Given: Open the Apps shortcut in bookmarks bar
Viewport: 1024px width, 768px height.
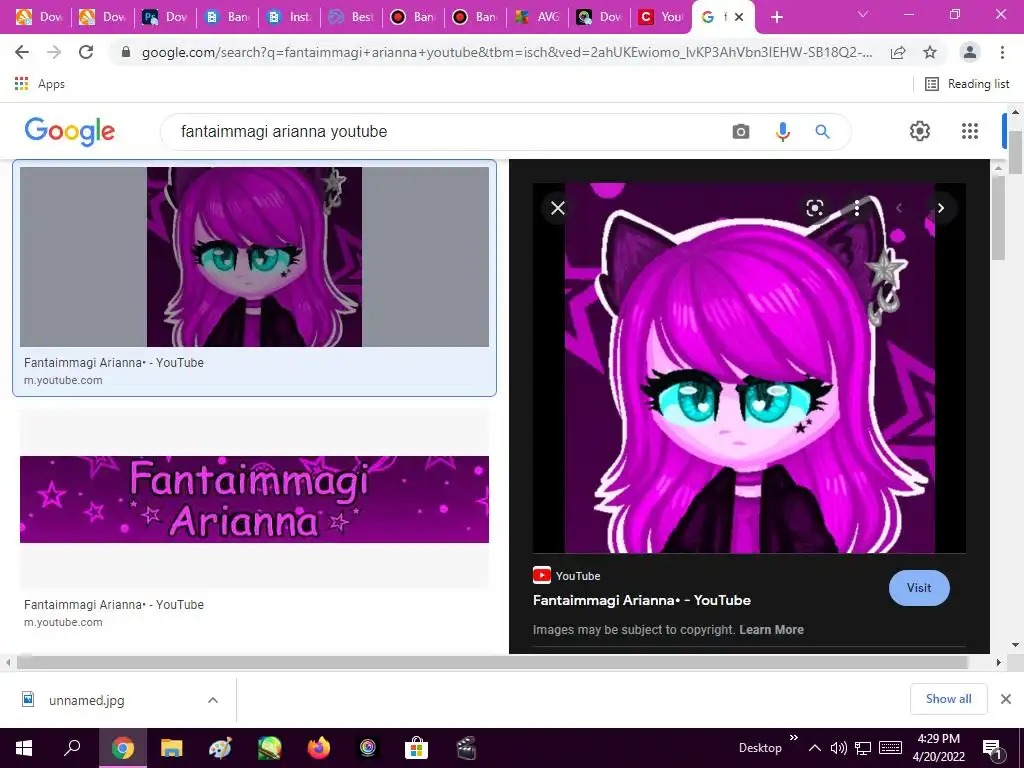Looking at the screenshot, I should click(x=40, y=84).
